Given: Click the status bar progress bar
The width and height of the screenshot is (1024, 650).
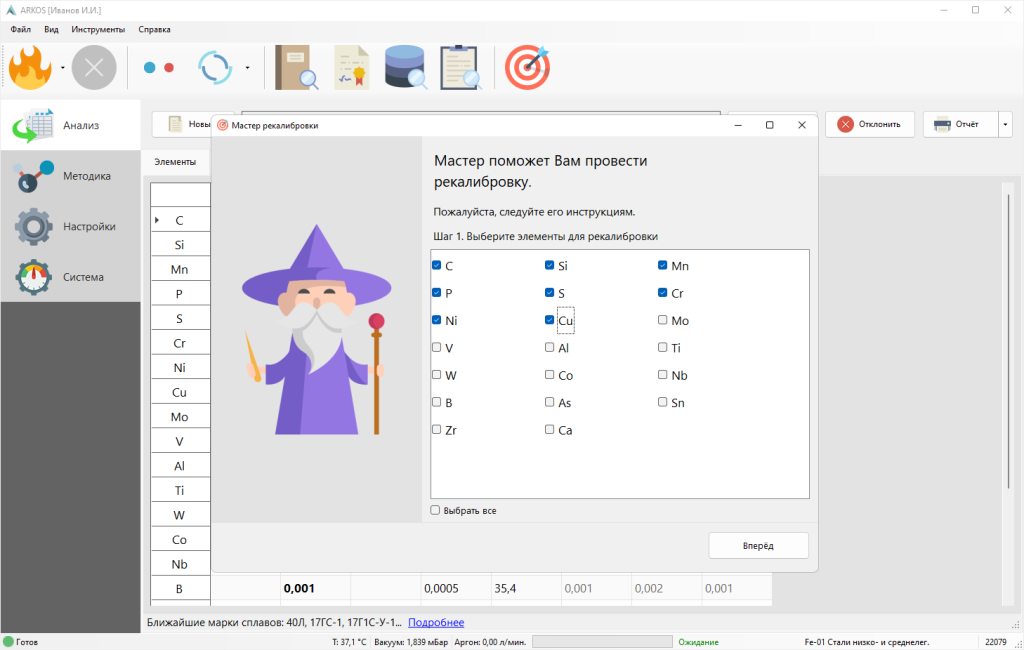Looking at the screenshot, I should tap(602, 642).
